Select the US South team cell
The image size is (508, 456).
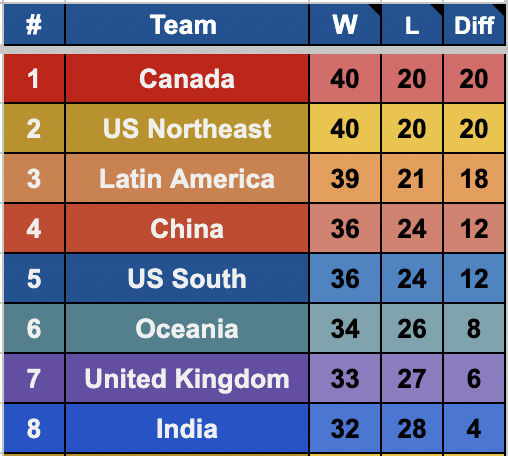187,278
